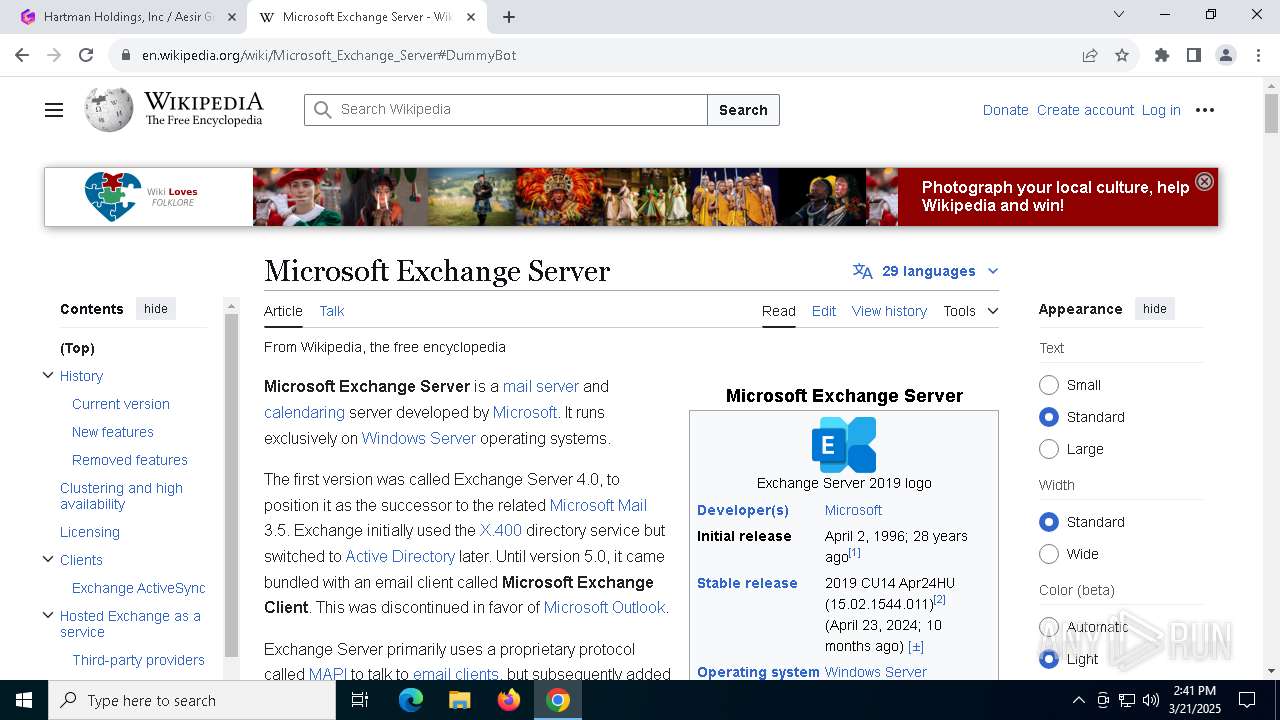1280x720 pixels.
Task: Reload the page with the refresh icon
Action: pyautogui.click(x=86, y=55)
